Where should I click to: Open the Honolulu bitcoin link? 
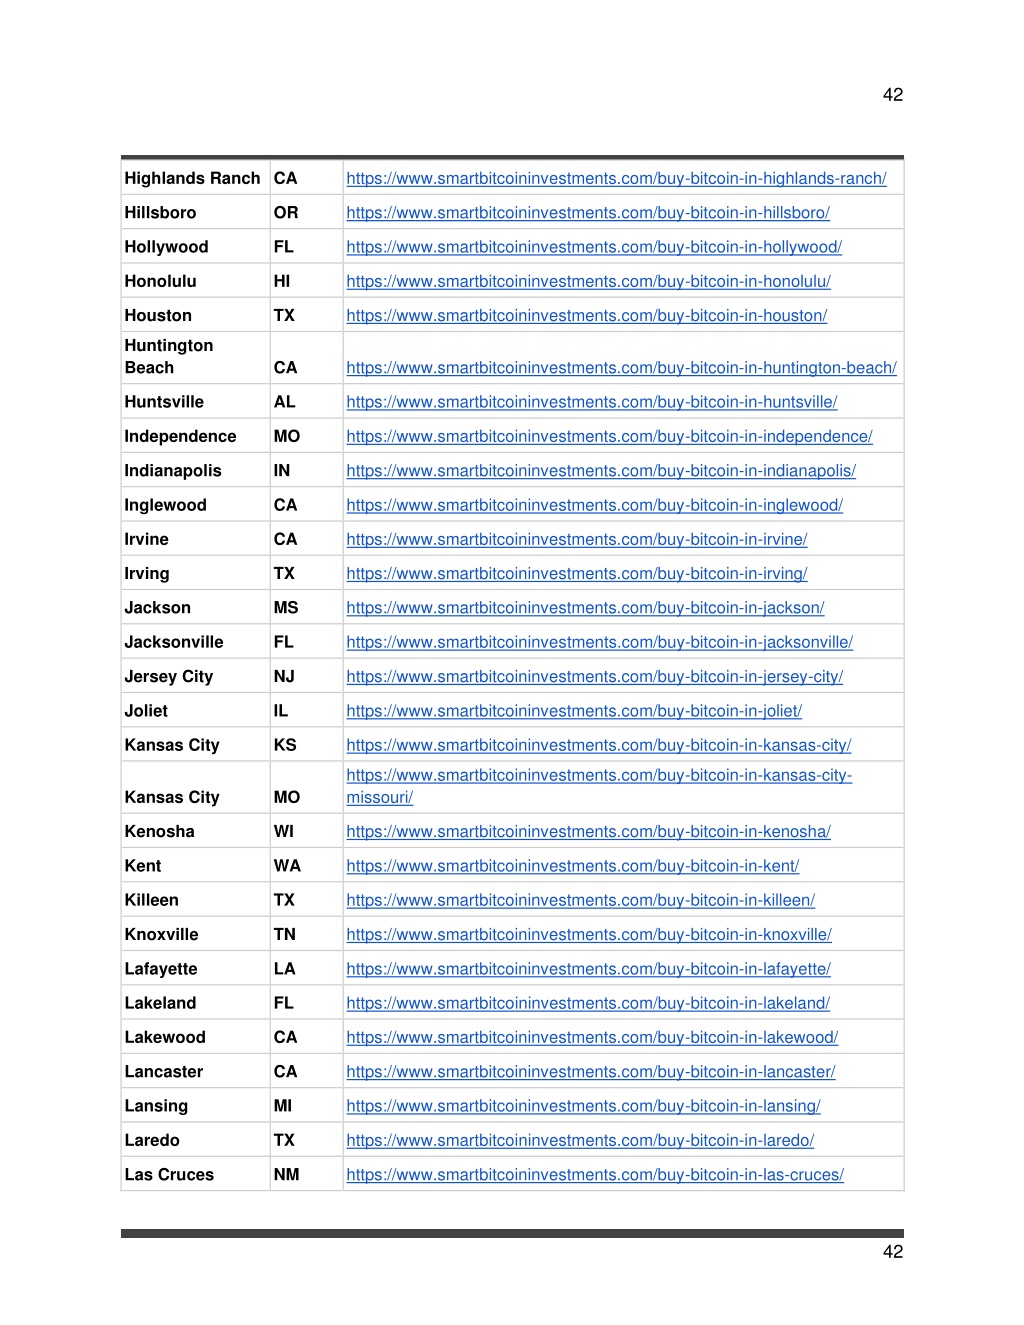coord(589,281)
